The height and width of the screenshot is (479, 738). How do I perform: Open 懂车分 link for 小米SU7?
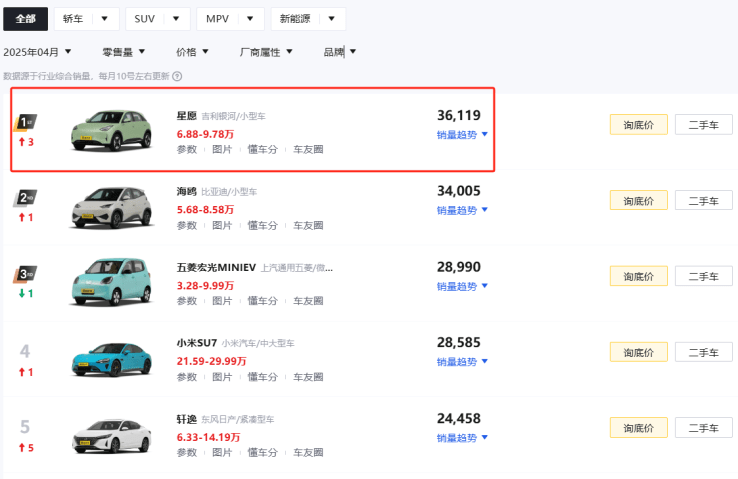point(262,376)
